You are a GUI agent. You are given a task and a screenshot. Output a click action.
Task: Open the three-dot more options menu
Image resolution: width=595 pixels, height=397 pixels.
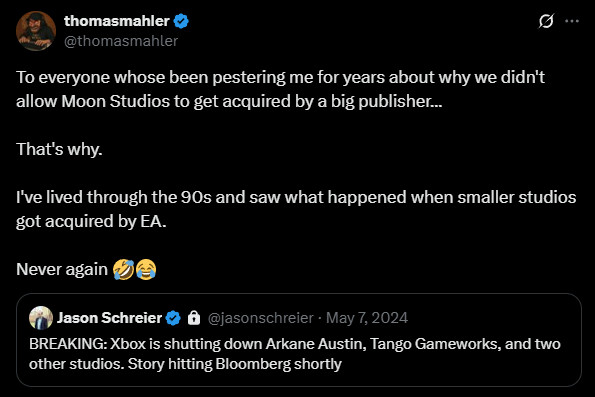tap(572, 21)
